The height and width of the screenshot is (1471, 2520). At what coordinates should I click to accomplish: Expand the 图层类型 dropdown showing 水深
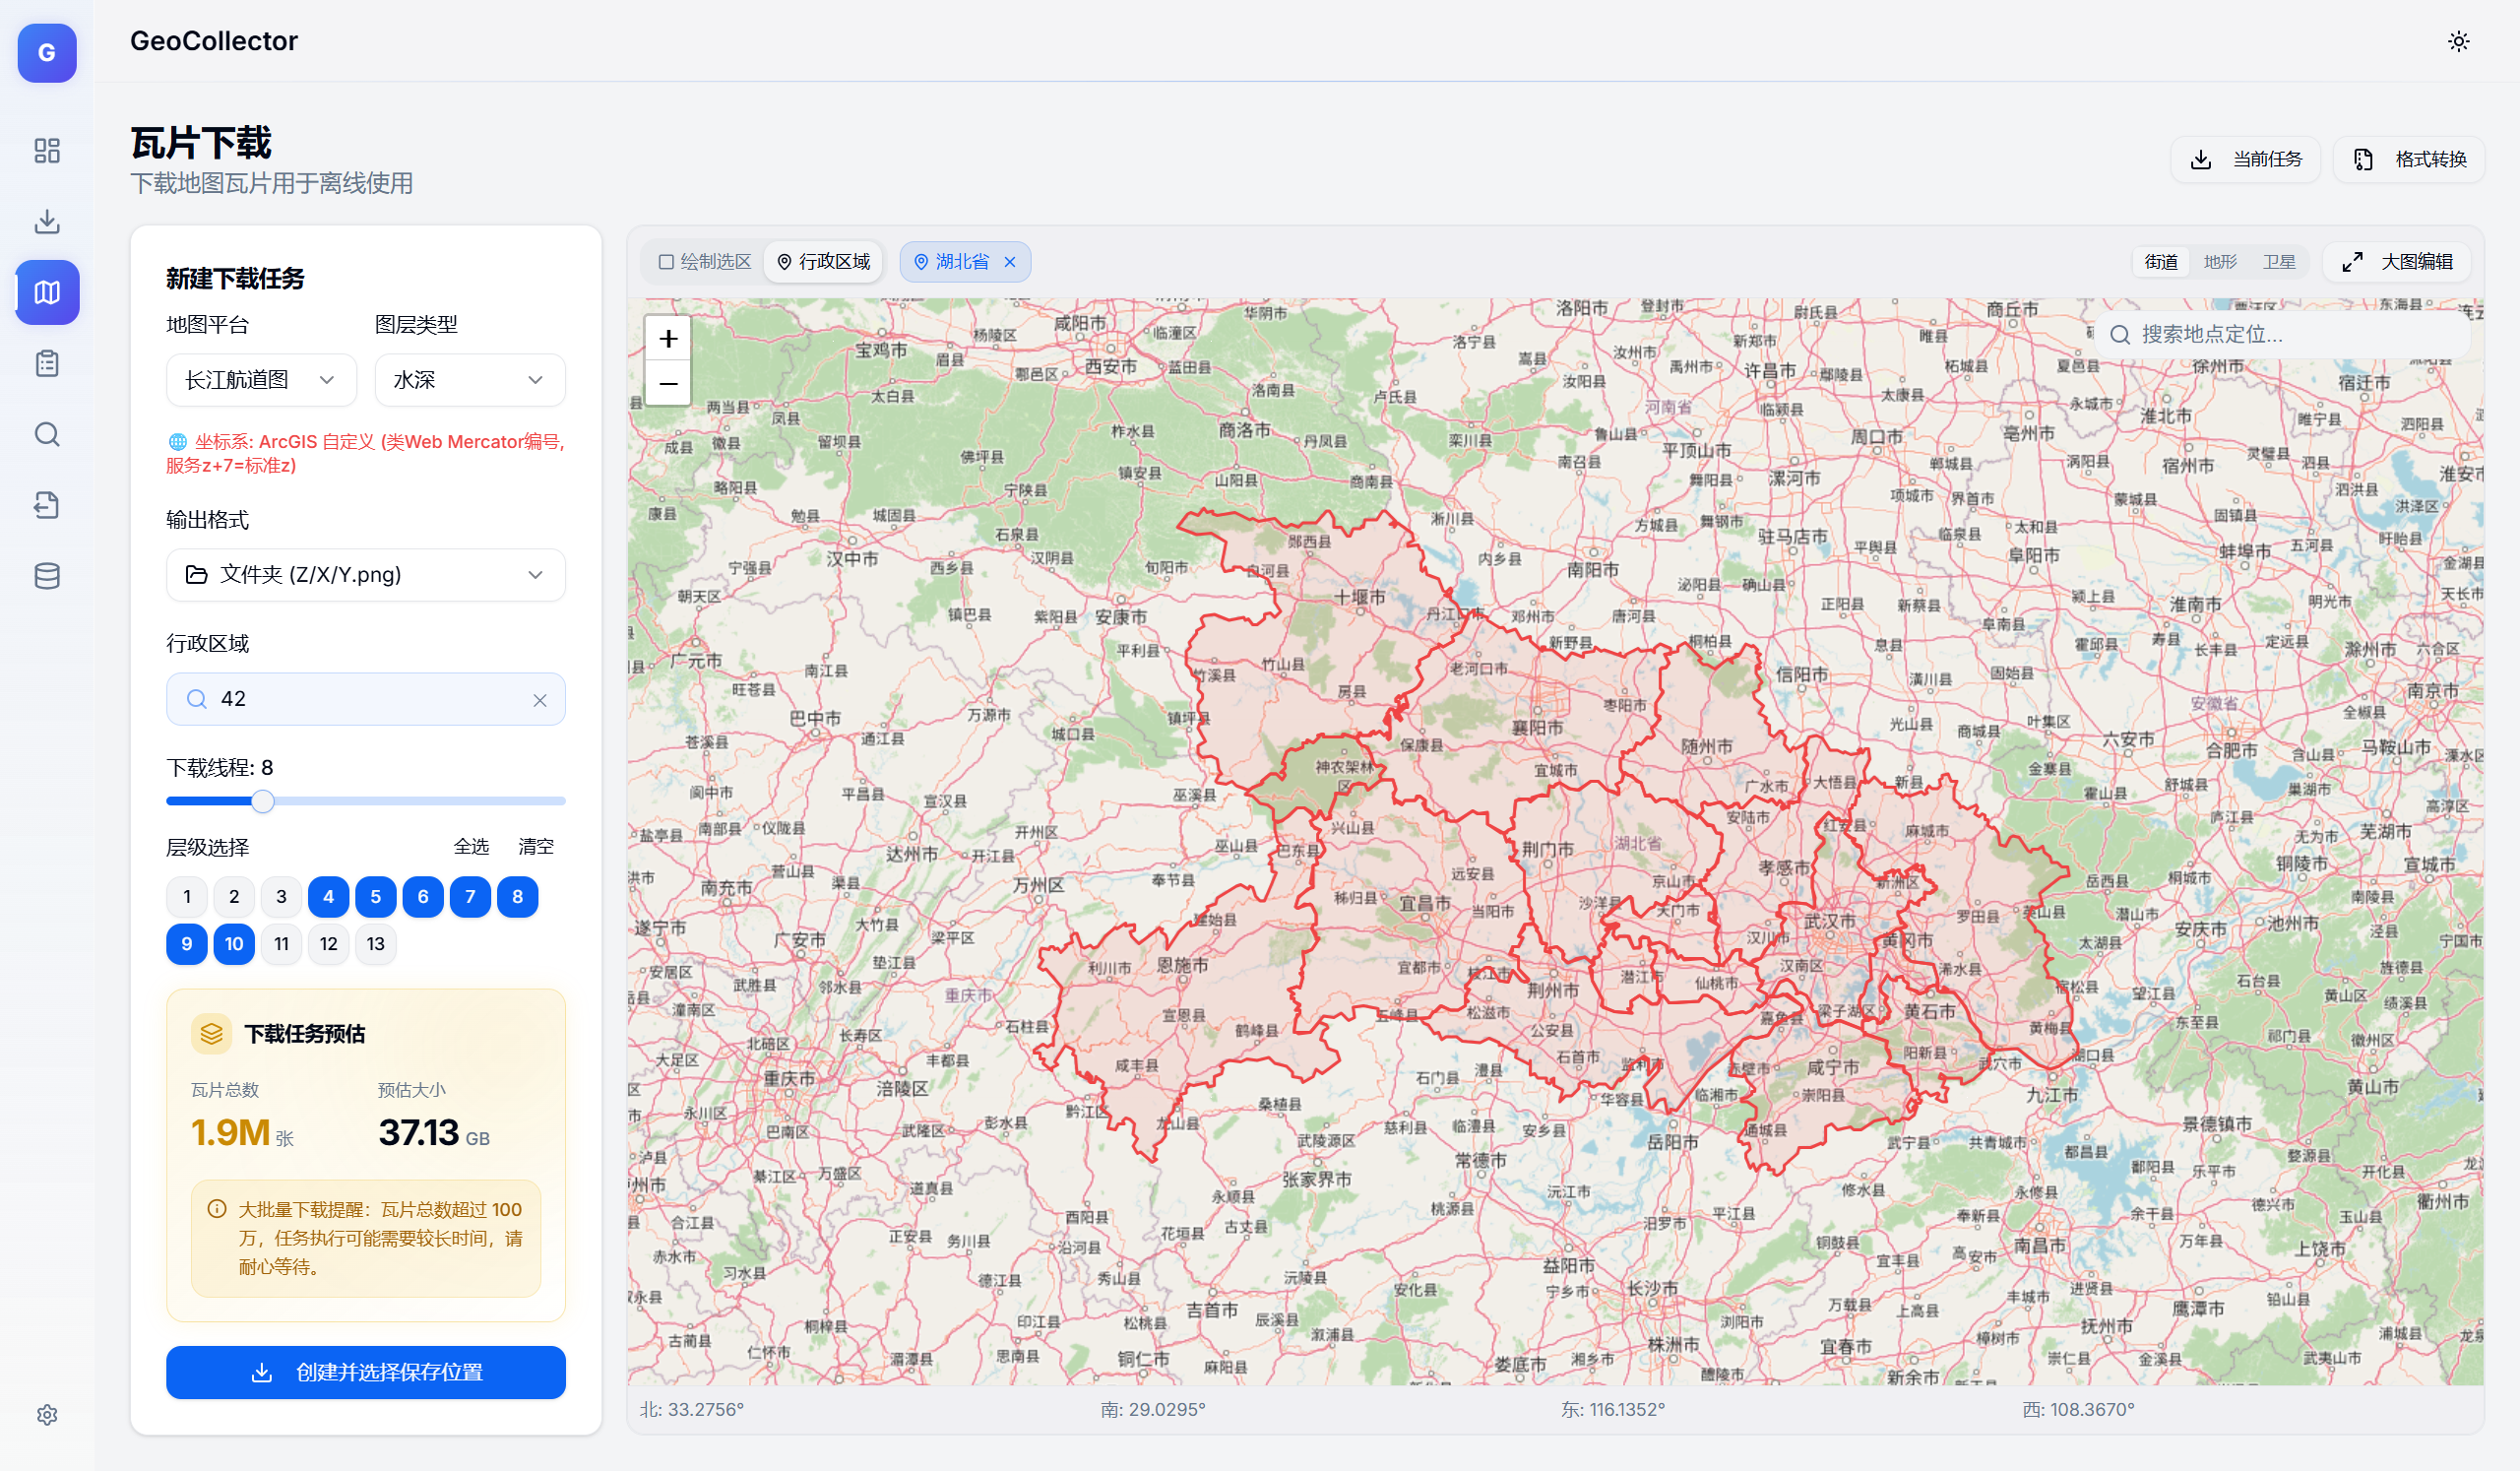click(469, 380)
